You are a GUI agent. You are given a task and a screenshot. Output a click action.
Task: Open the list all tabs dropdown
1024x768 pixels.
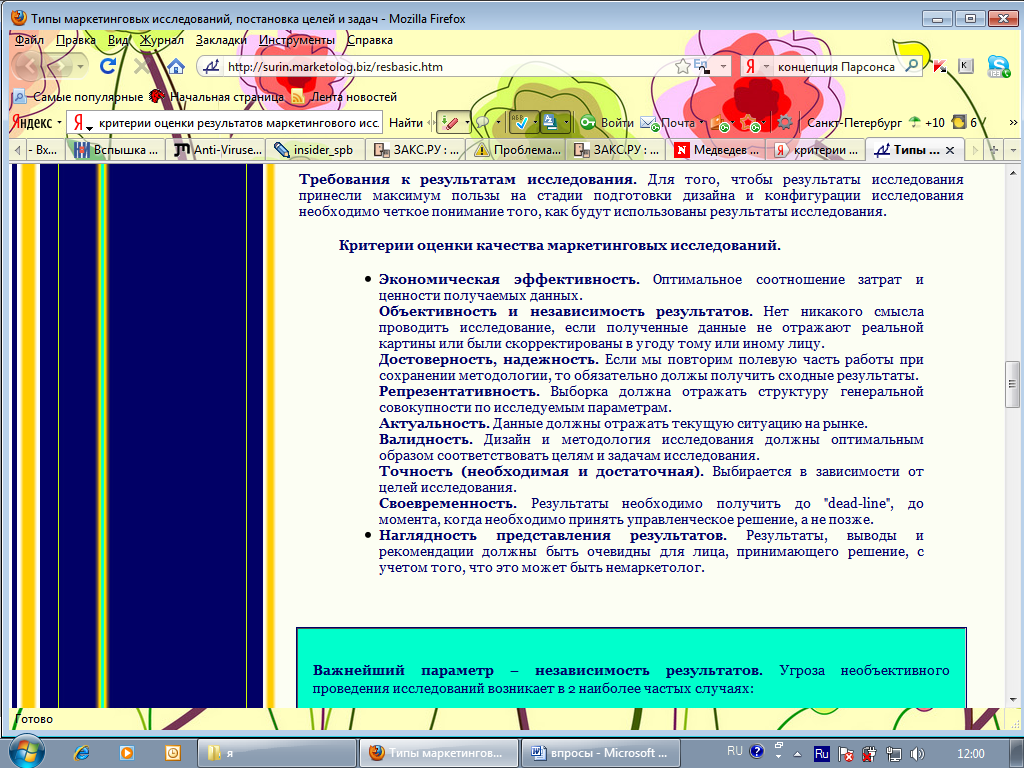click(1013, 150)
